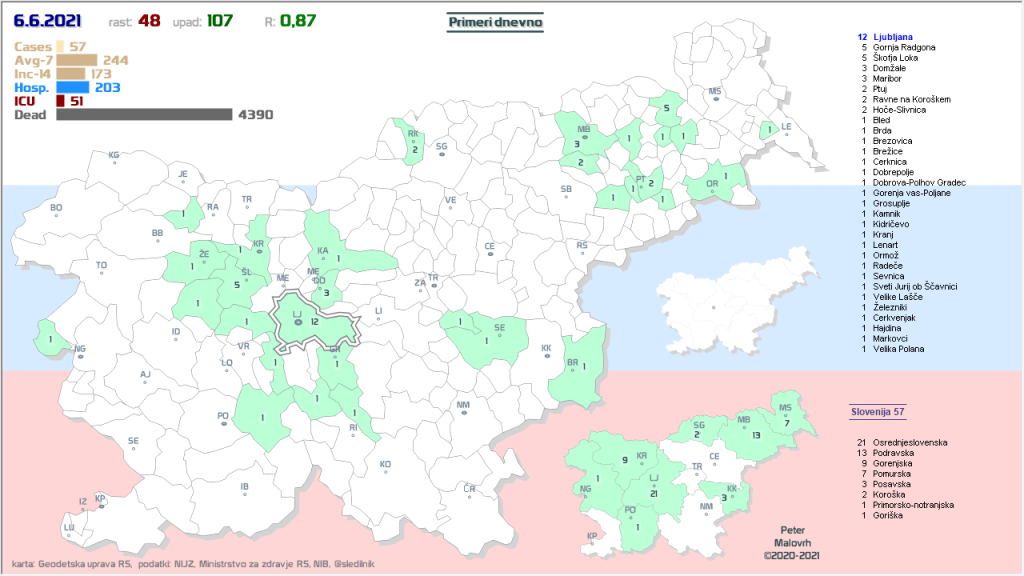This screenshot has width=1024, height=576.
Task: Click Ljubljana in the municipality list
Action: click(x=896, y=37)
